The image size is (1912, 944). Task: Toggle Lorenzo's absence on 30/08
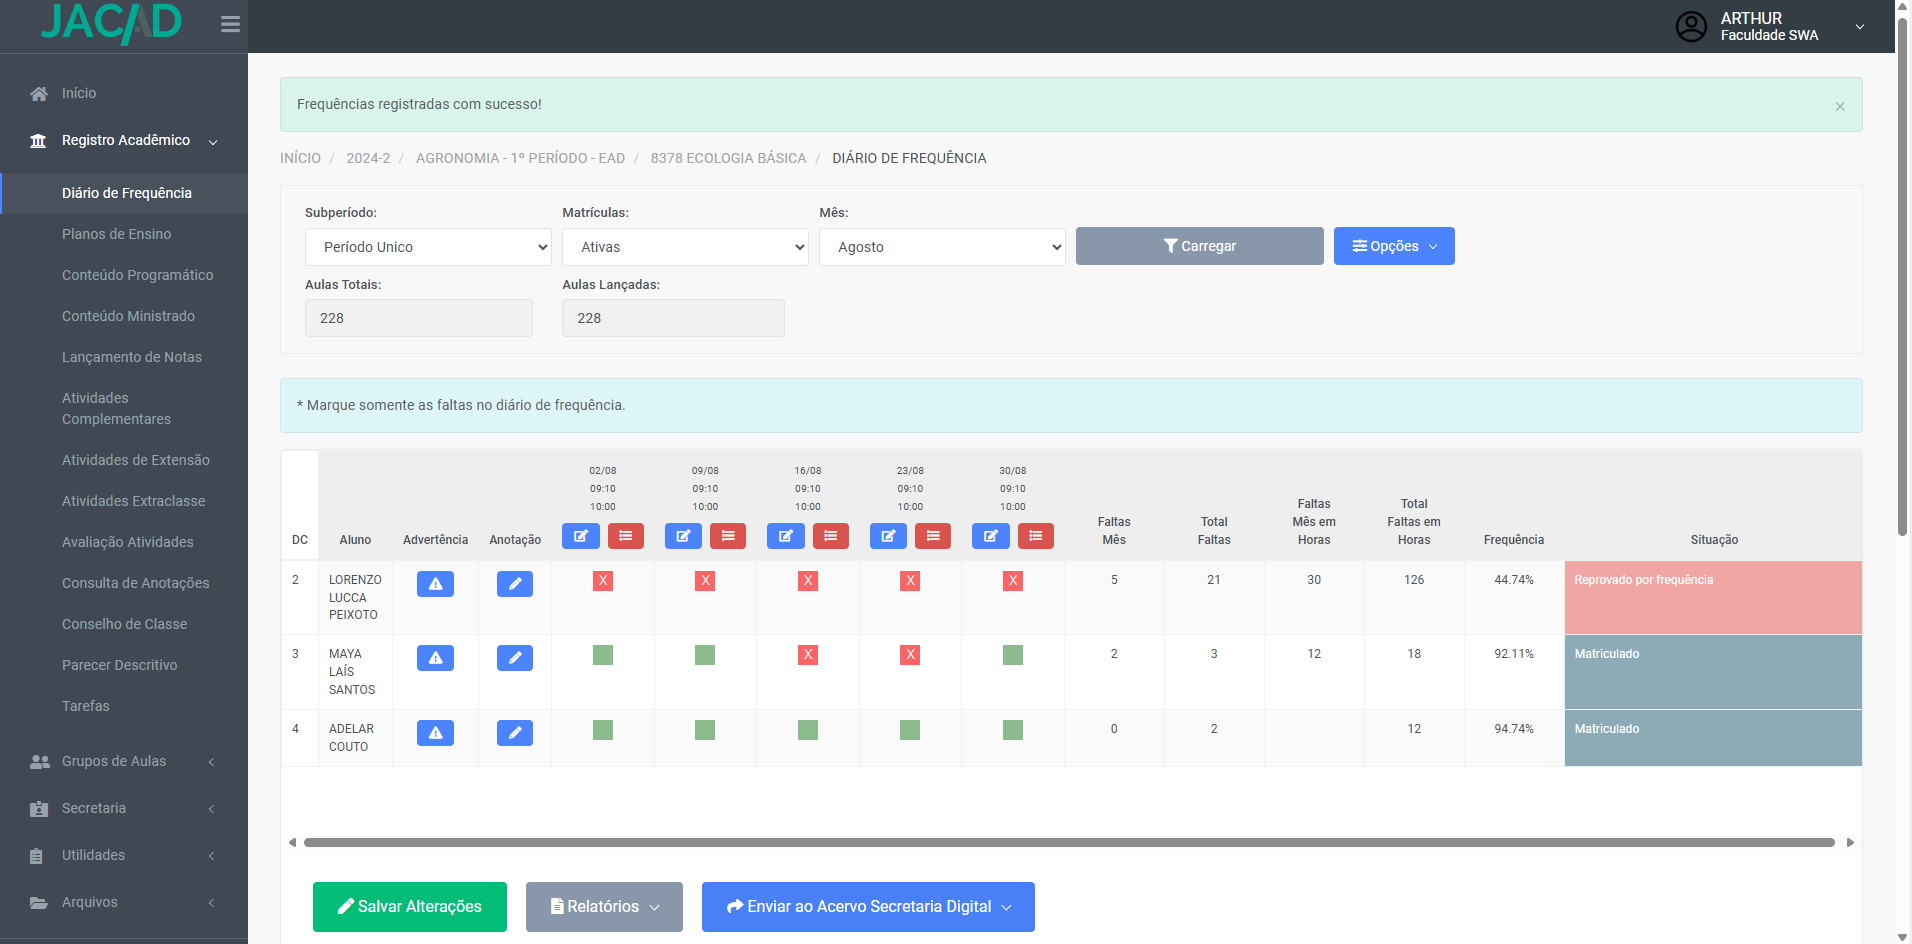(x=1013, y=581)
